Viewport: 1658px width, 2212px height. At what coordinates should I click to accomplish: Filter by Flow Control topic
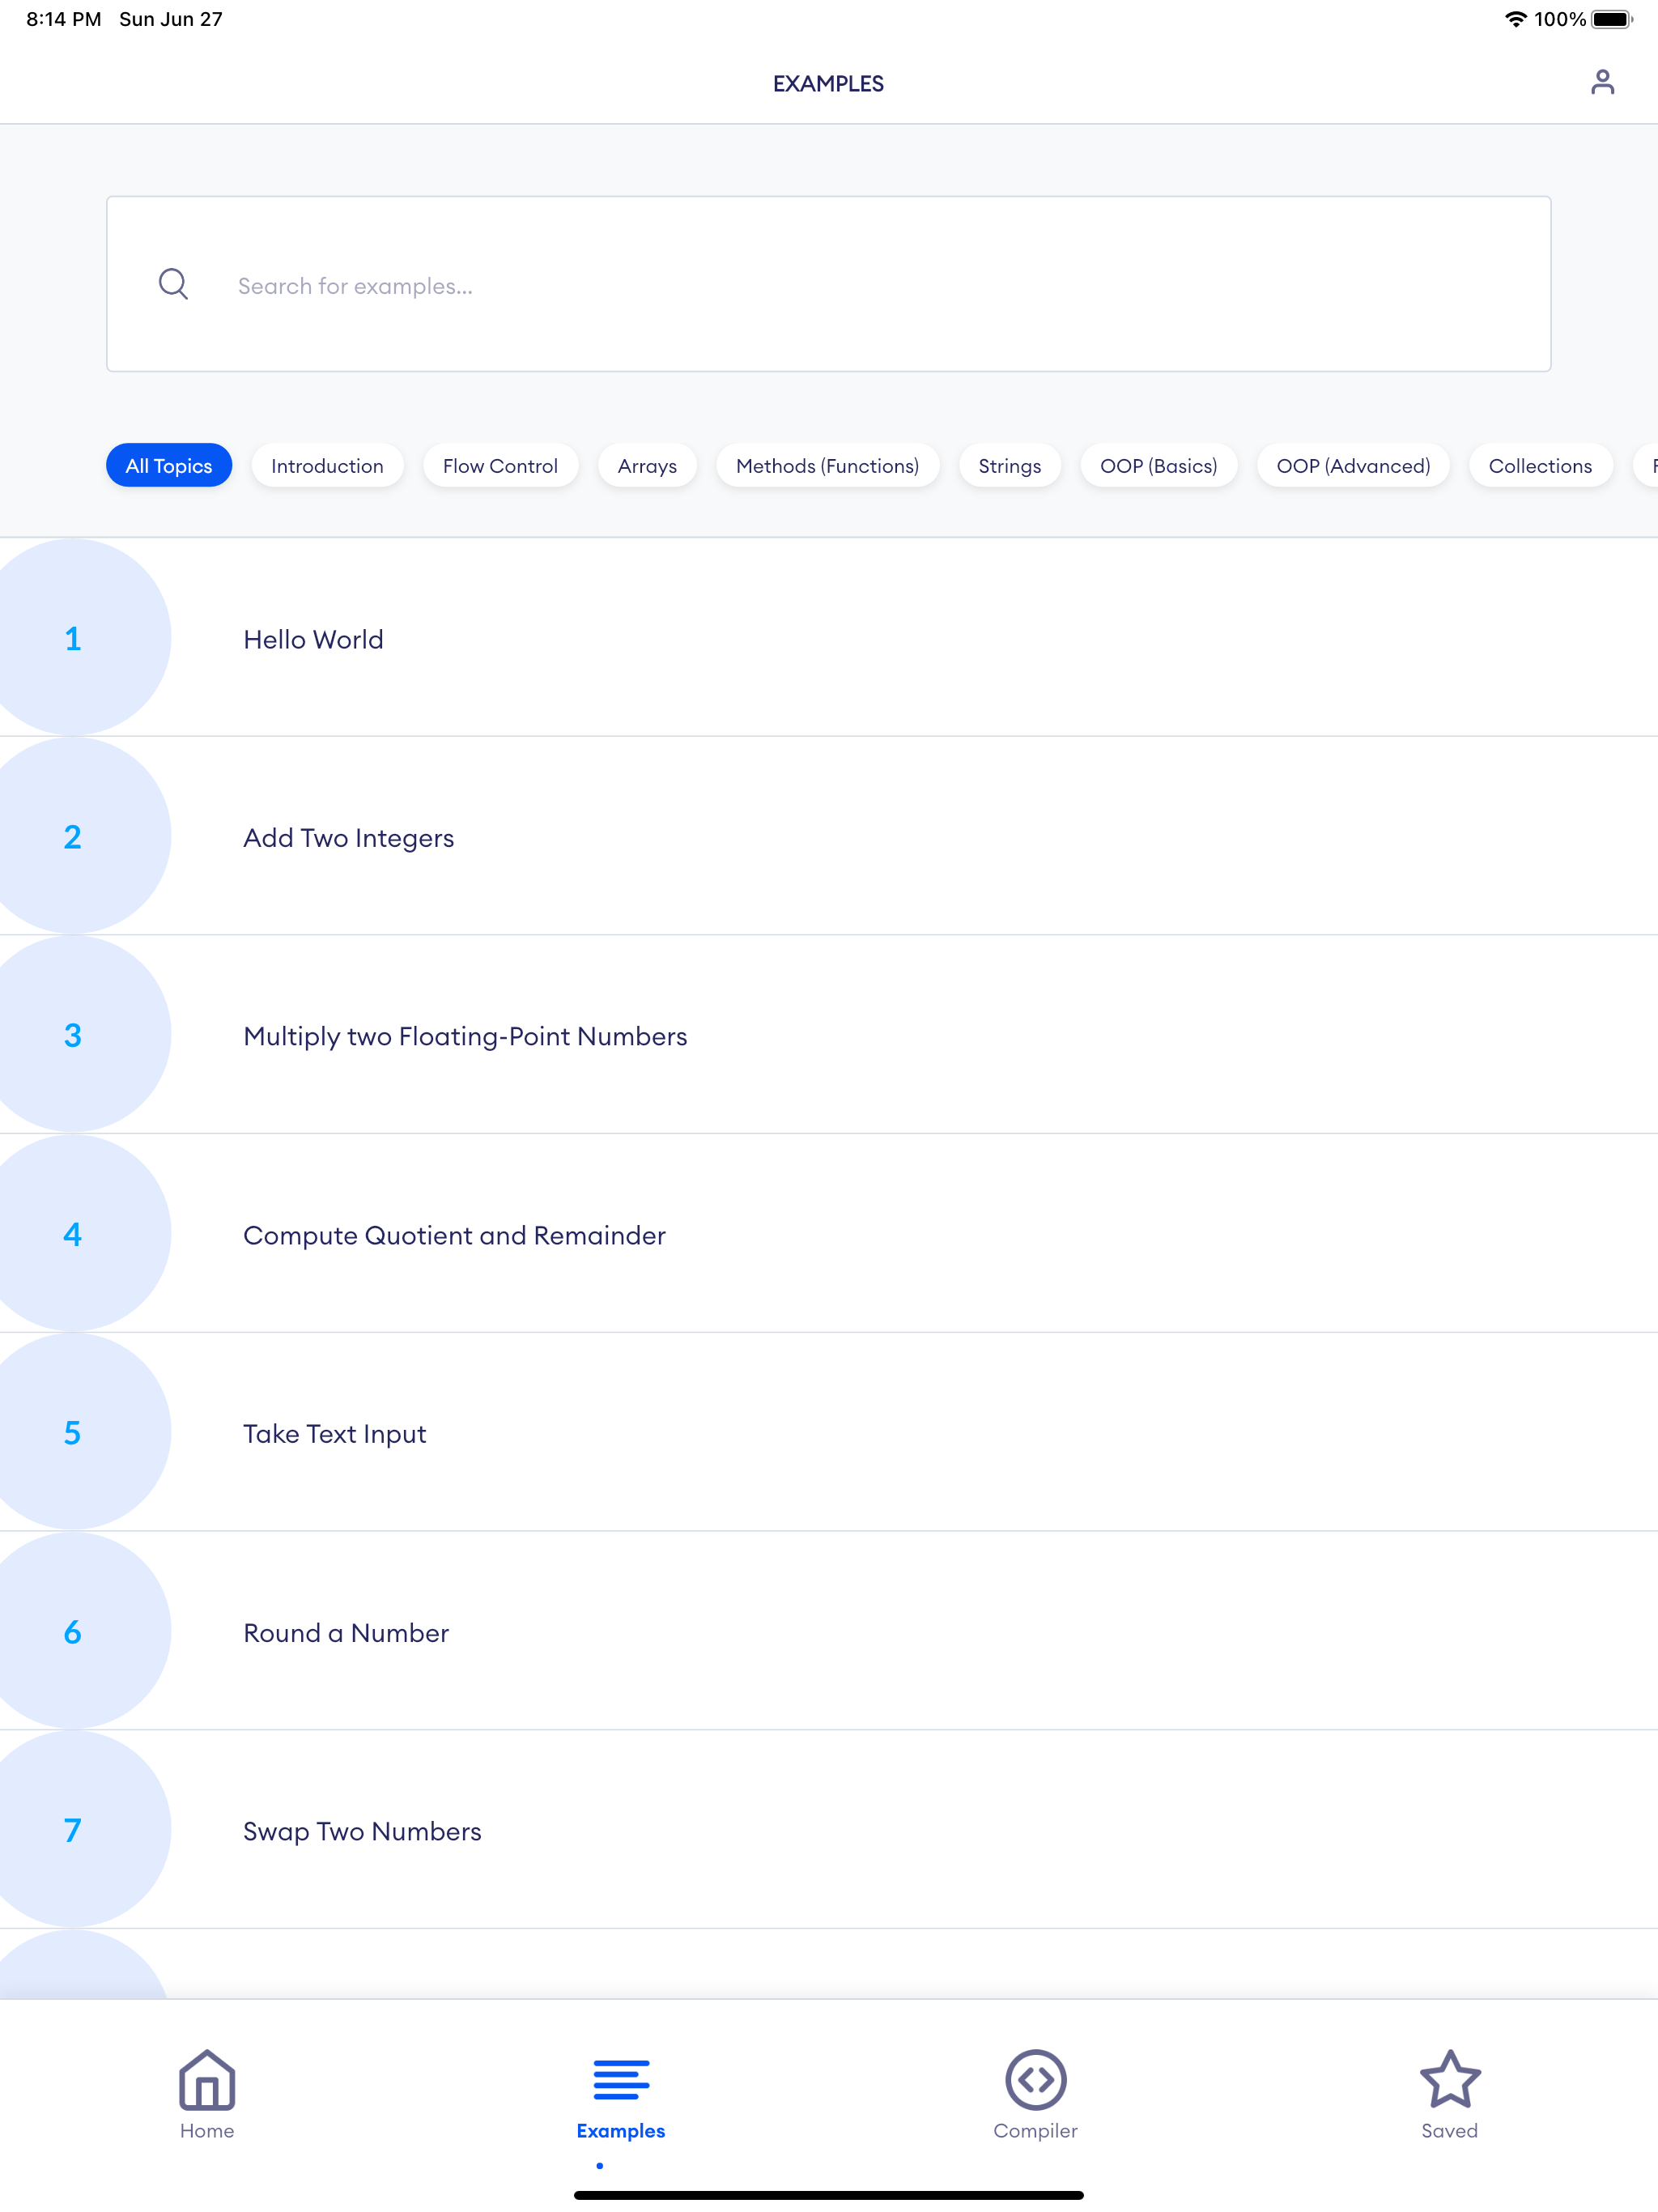500,466
